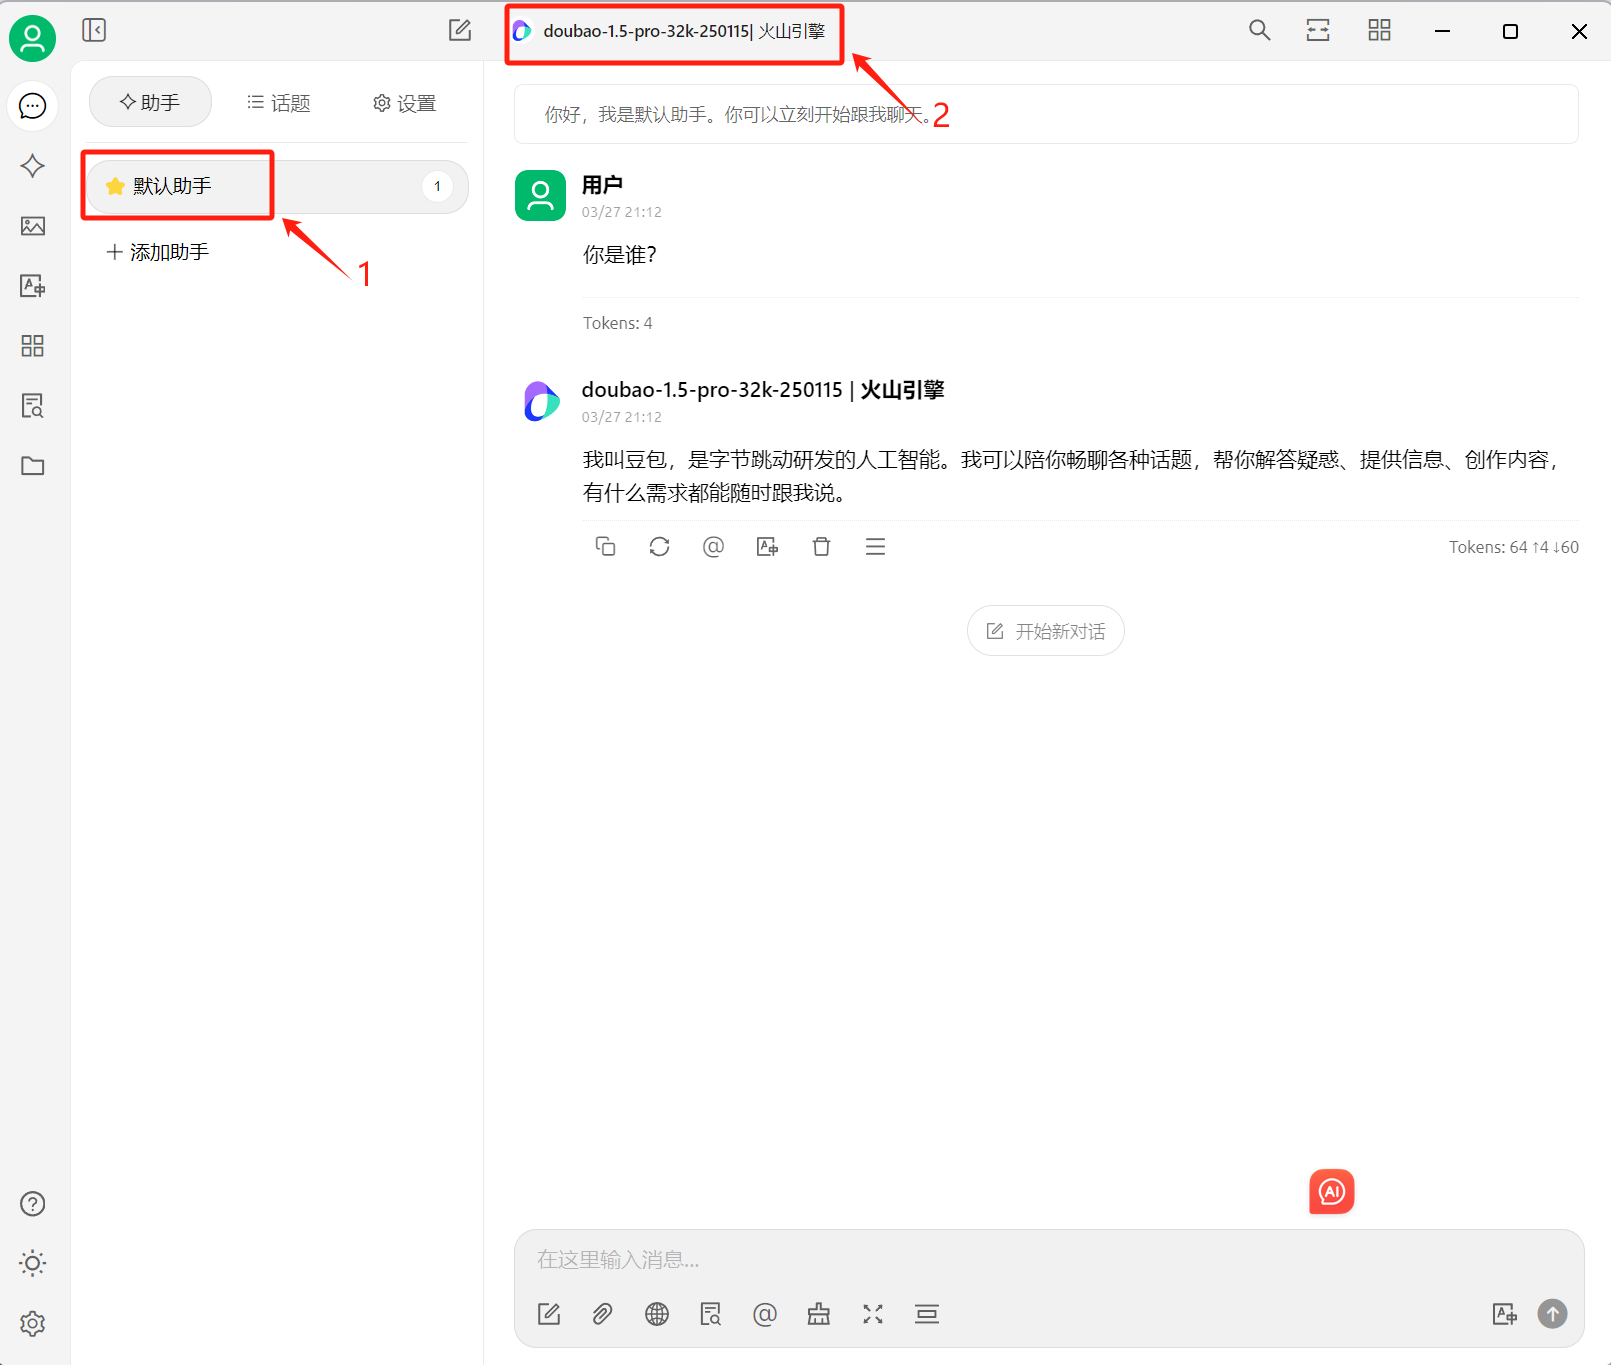
Task: Click the reply Tokens: 64 count
Action: [x=1514, y=547]
